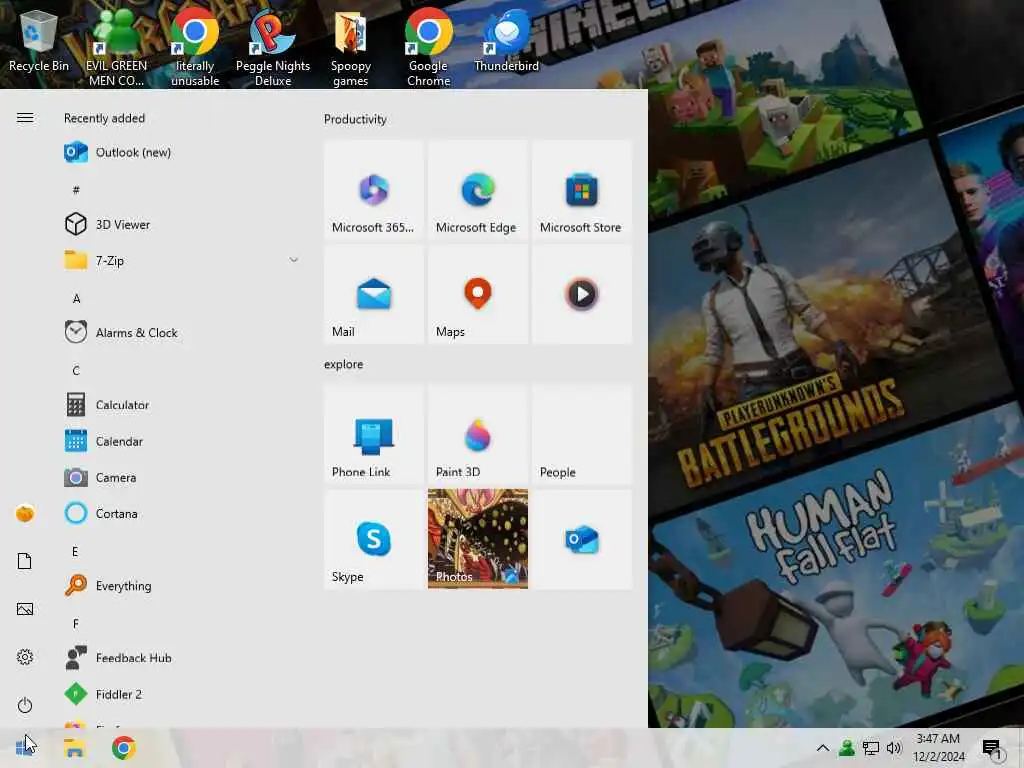Open the Outlook tile below People
1024x768 pixels.
582,539
